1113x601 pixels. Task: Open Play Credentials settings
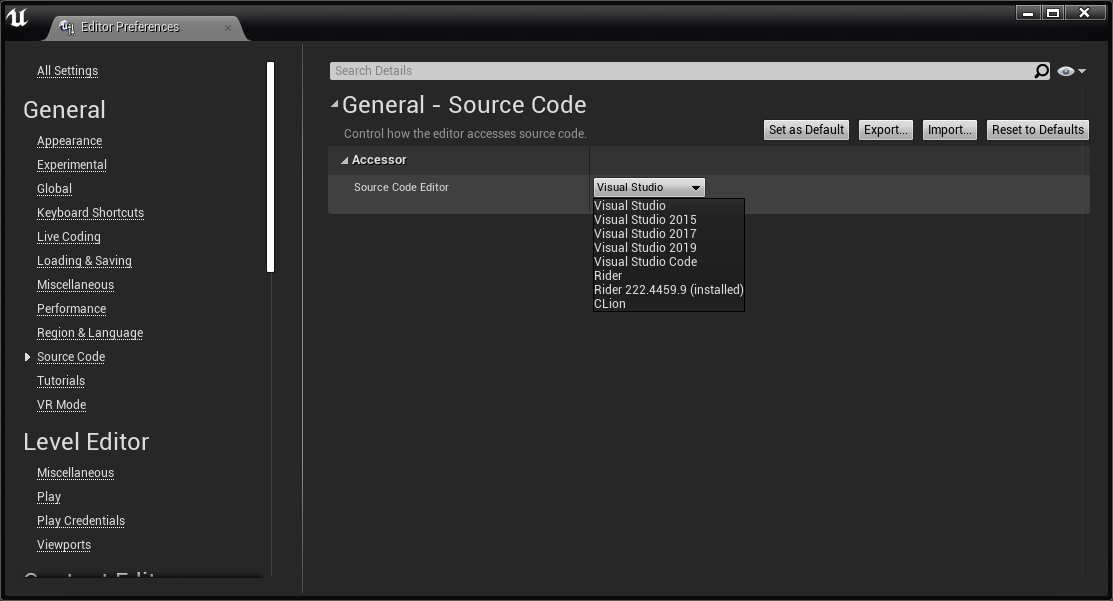(81, 521)
